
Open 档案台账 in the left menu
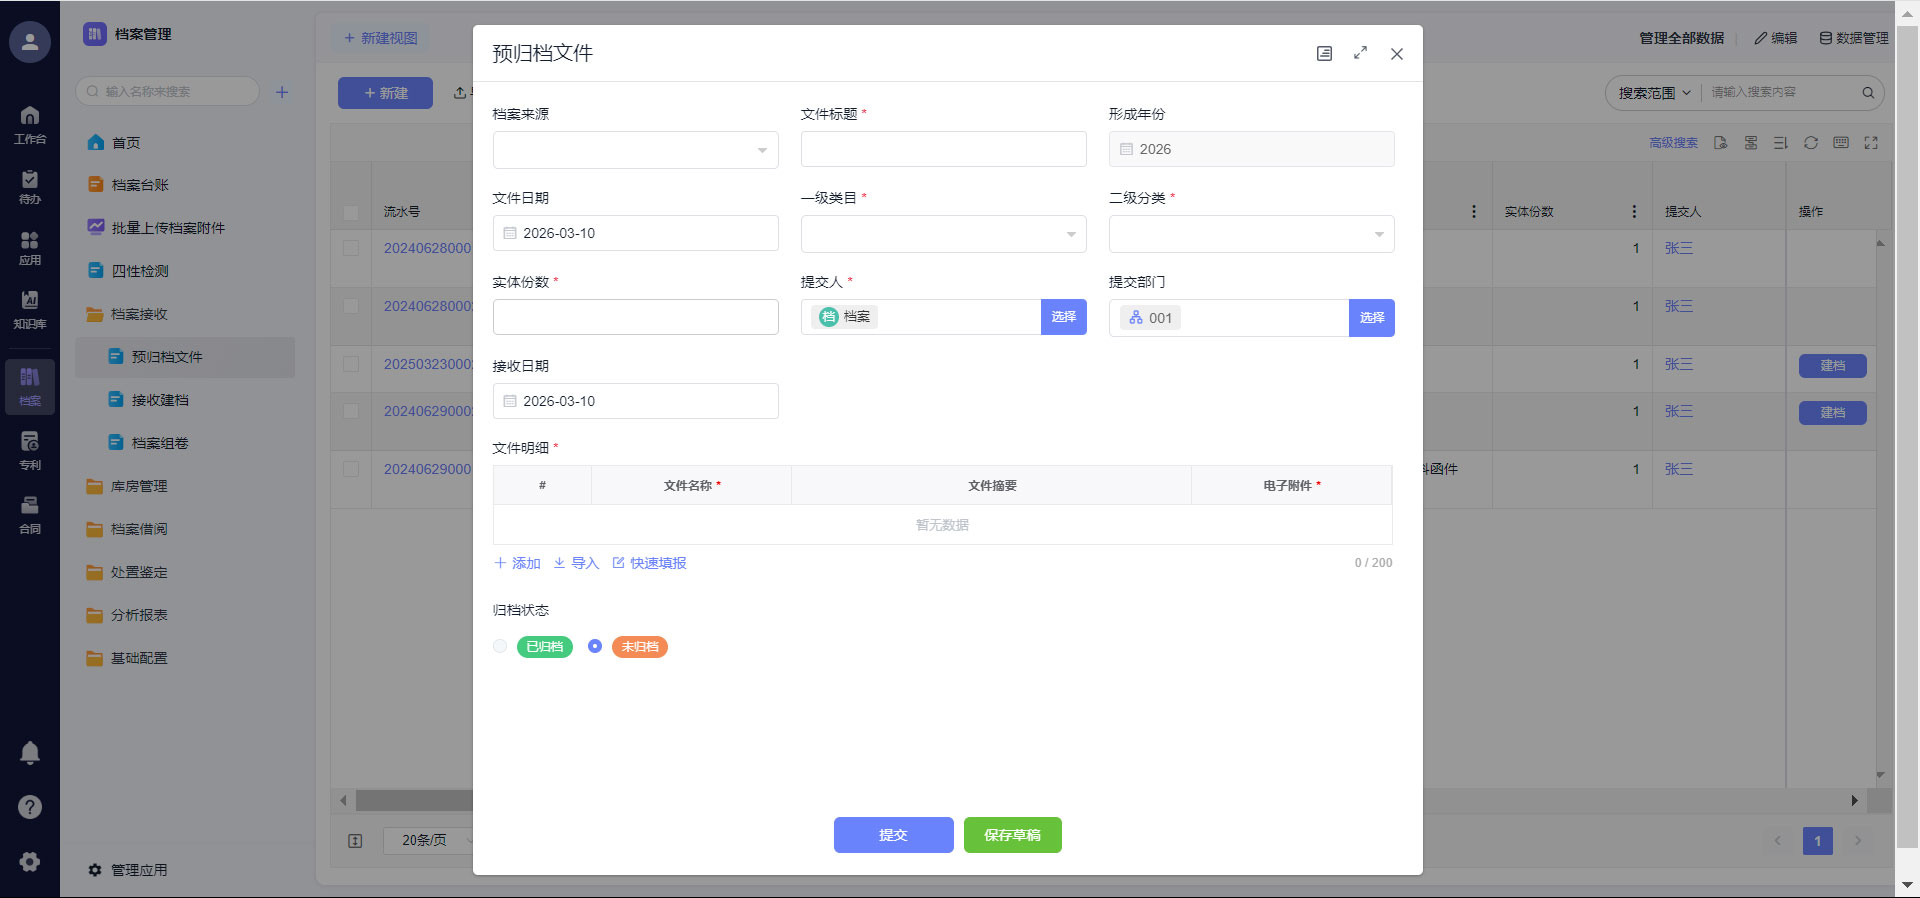140,185
